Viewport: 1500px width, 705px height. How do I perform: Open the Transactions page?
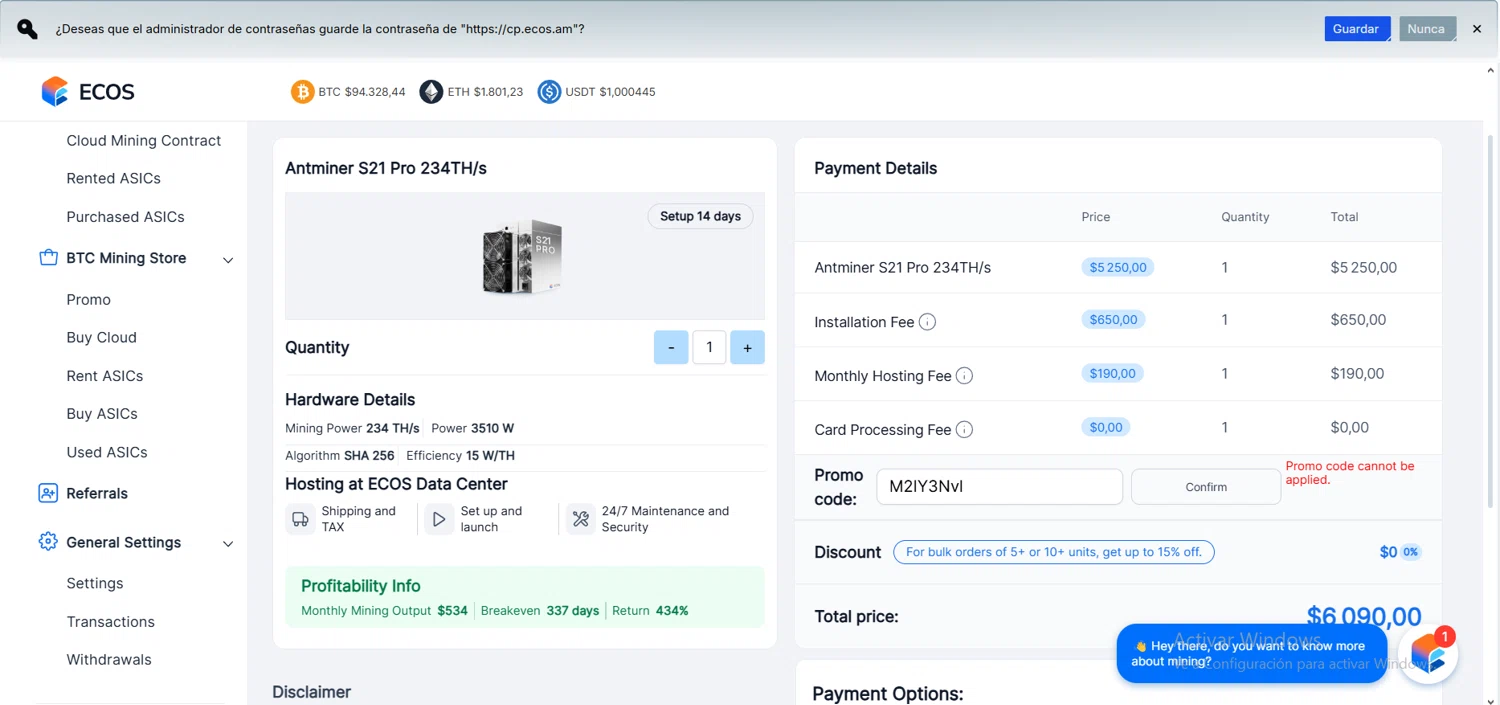tap(110, 621)
